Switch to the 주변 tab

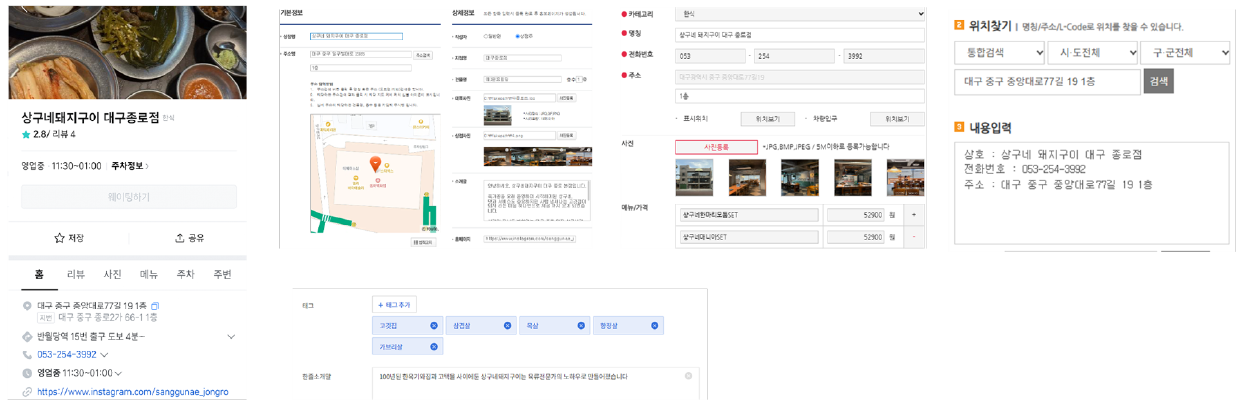(222, 275)
